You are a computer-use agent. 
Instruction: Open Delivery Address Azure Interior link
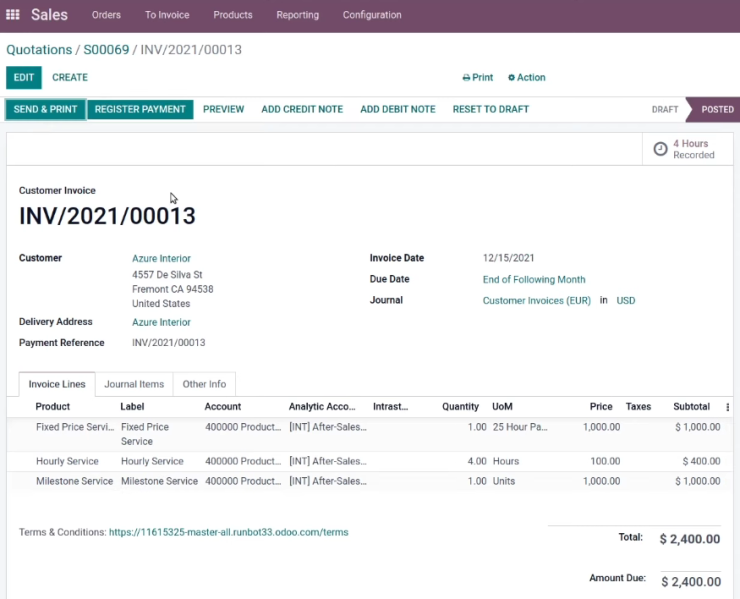161,322
